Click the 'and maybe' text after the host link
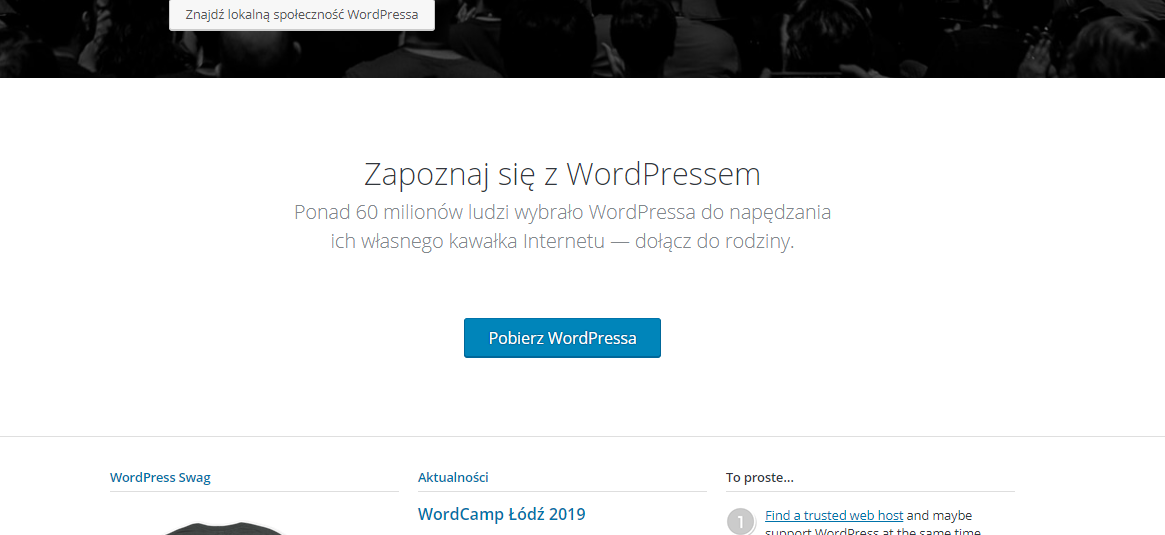Image resolution: width=1165 pixels, height=535 pixels. tap(939, 516)
